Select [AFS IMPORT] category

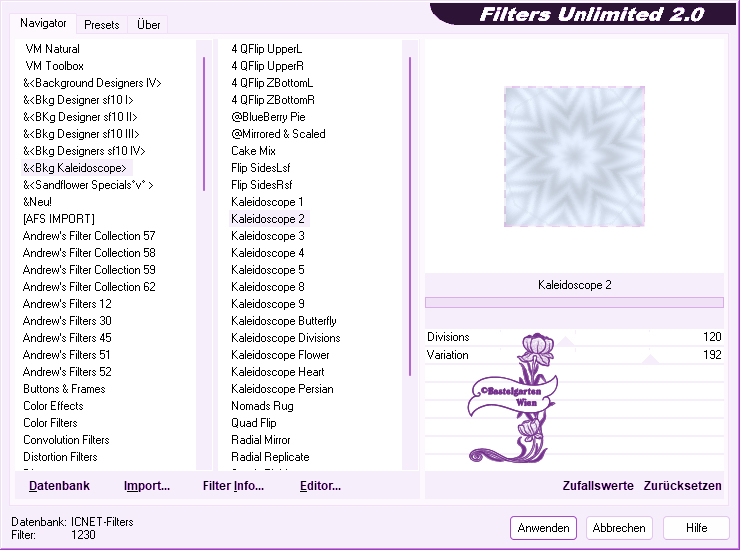(x=59, y=219)
